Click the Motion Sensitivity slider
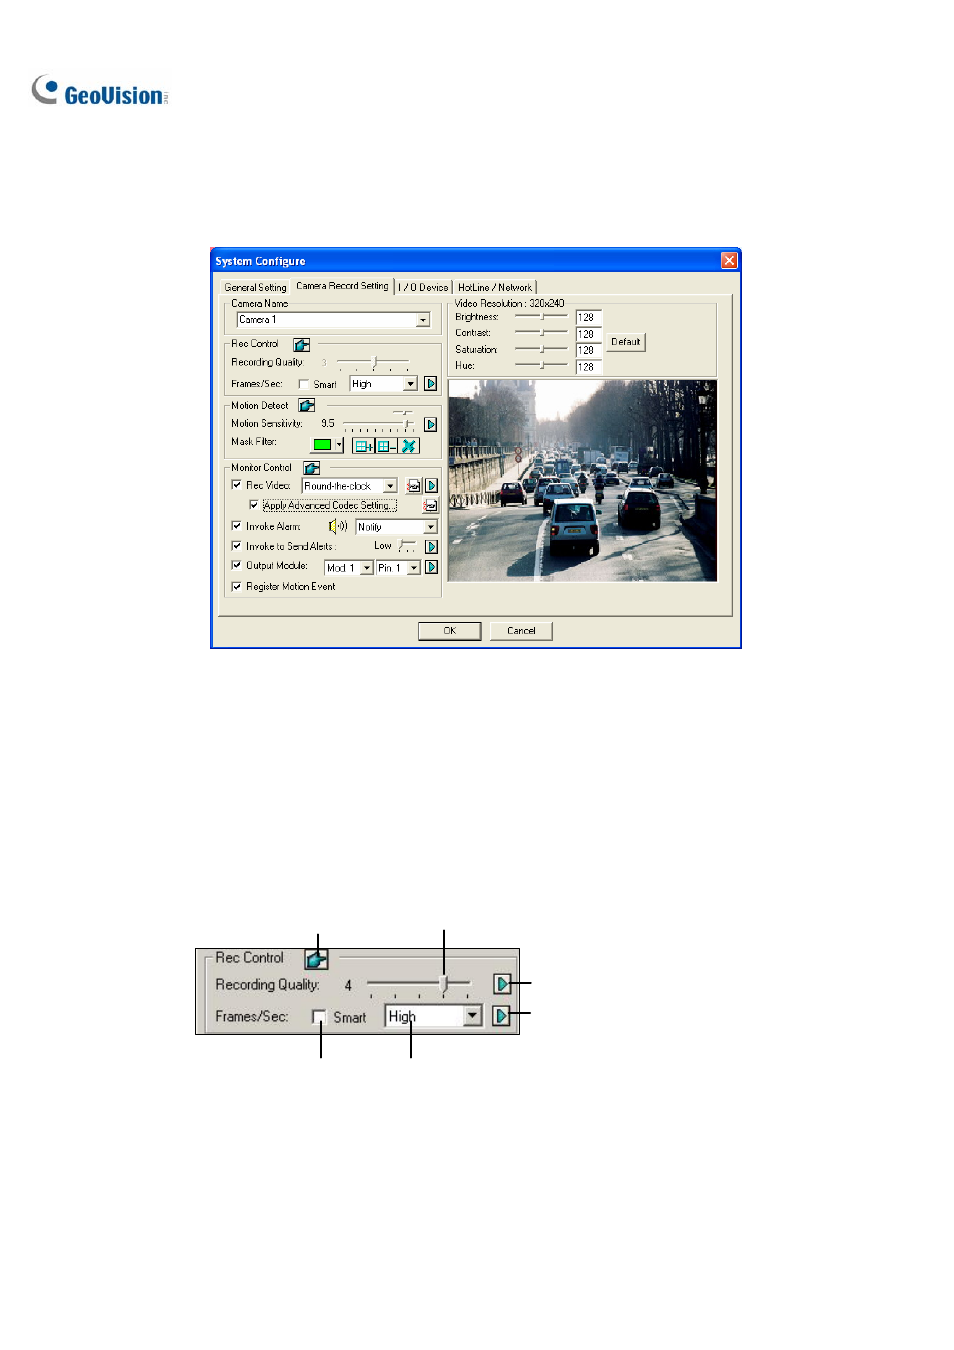The width and height of the screenshot is (954, 1350). (377, 424)
